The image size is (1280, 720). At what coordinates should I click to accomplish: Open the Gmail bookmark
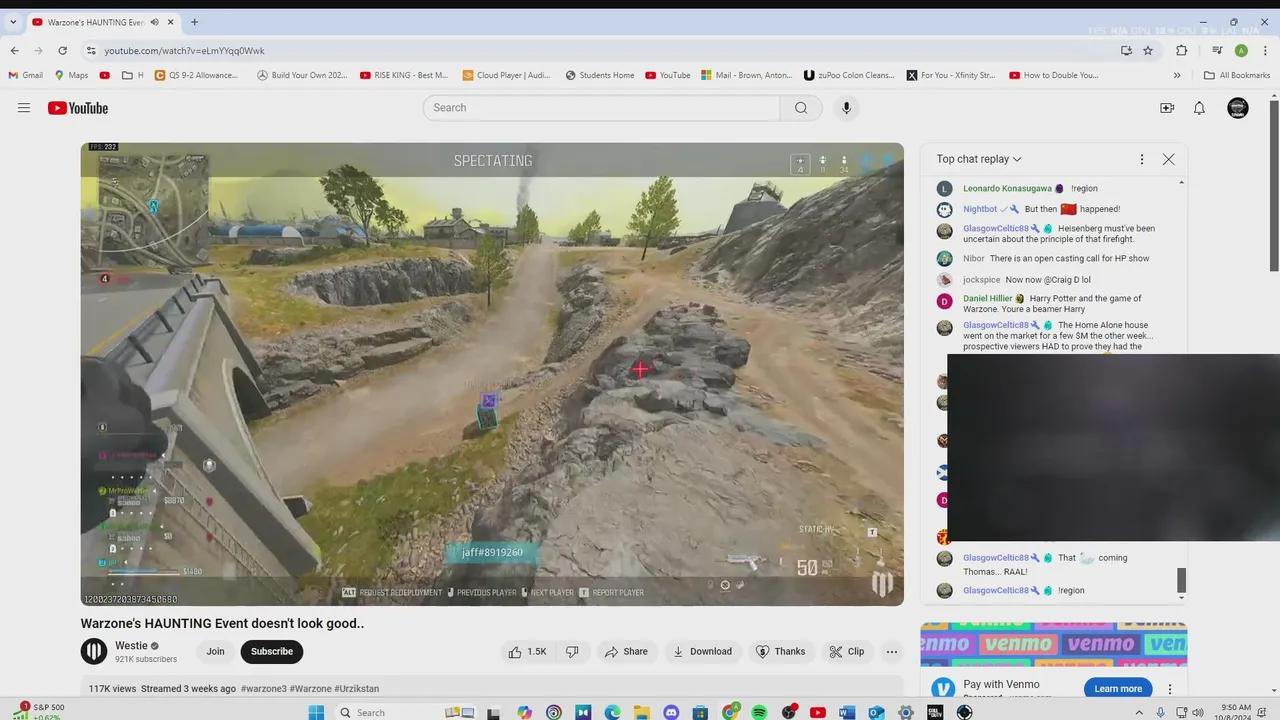coord(26,75)
